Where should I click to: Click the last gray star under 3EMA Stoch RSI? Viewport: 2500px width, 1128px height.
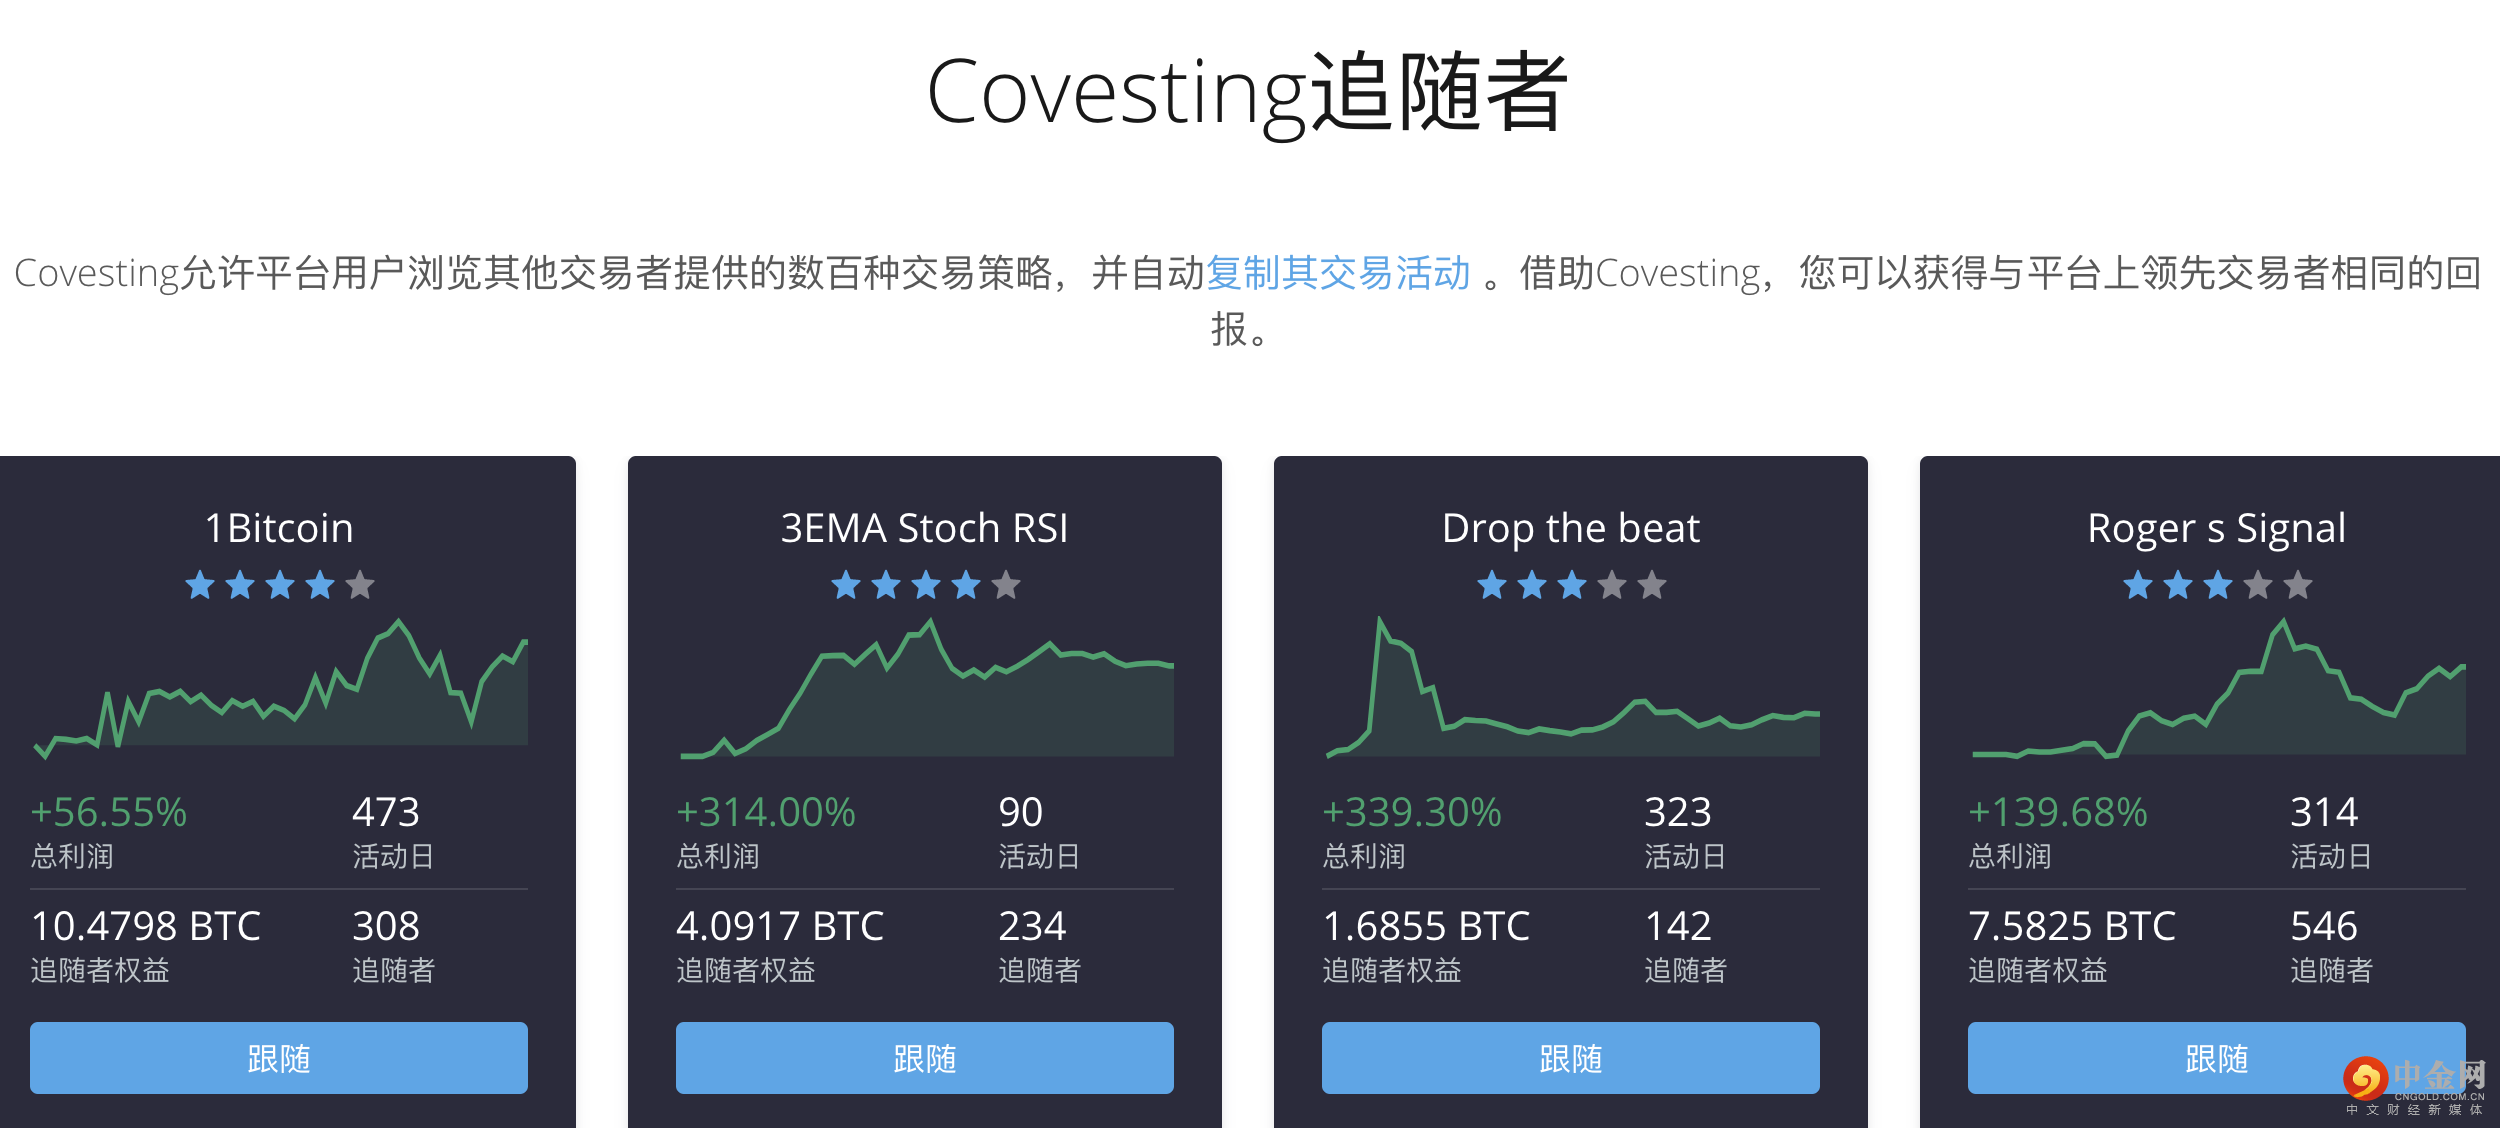click(x=1006, y=585)
